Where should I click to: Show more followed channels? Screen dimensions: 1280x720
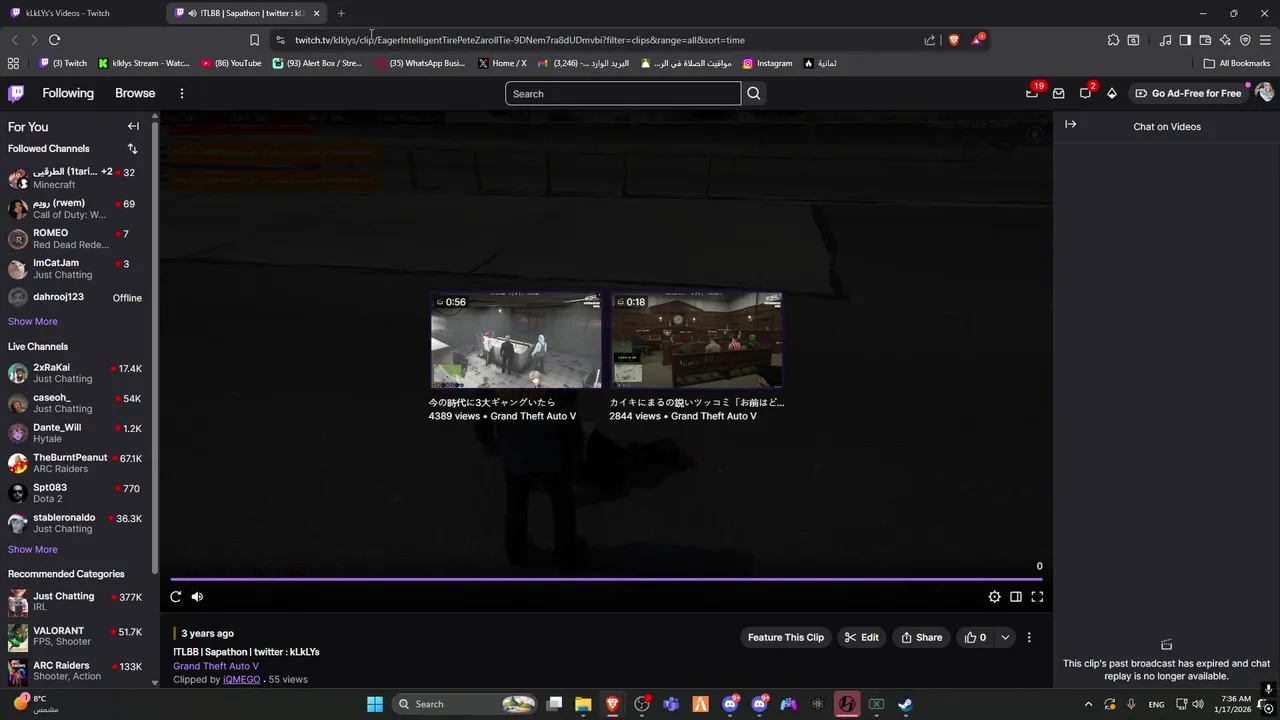33,321
